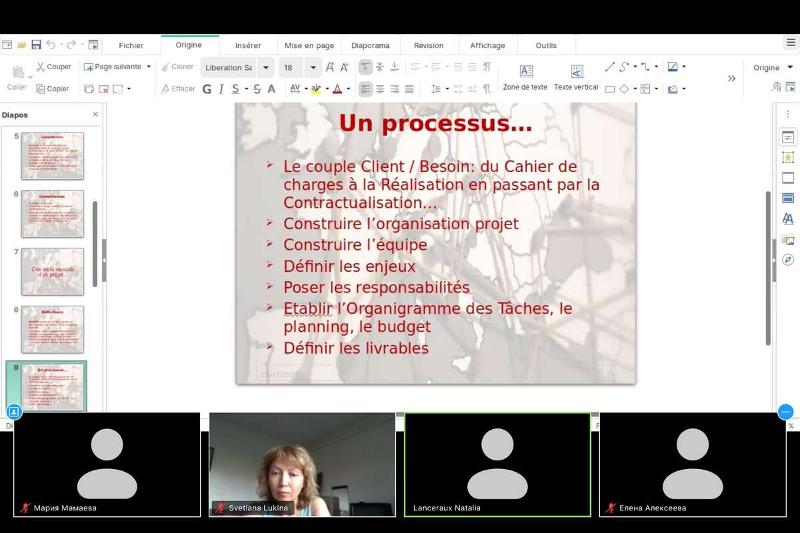This screenshot has height=533, width=800.
Task: Toggle strikethrough text formatting
Action: 257,89
